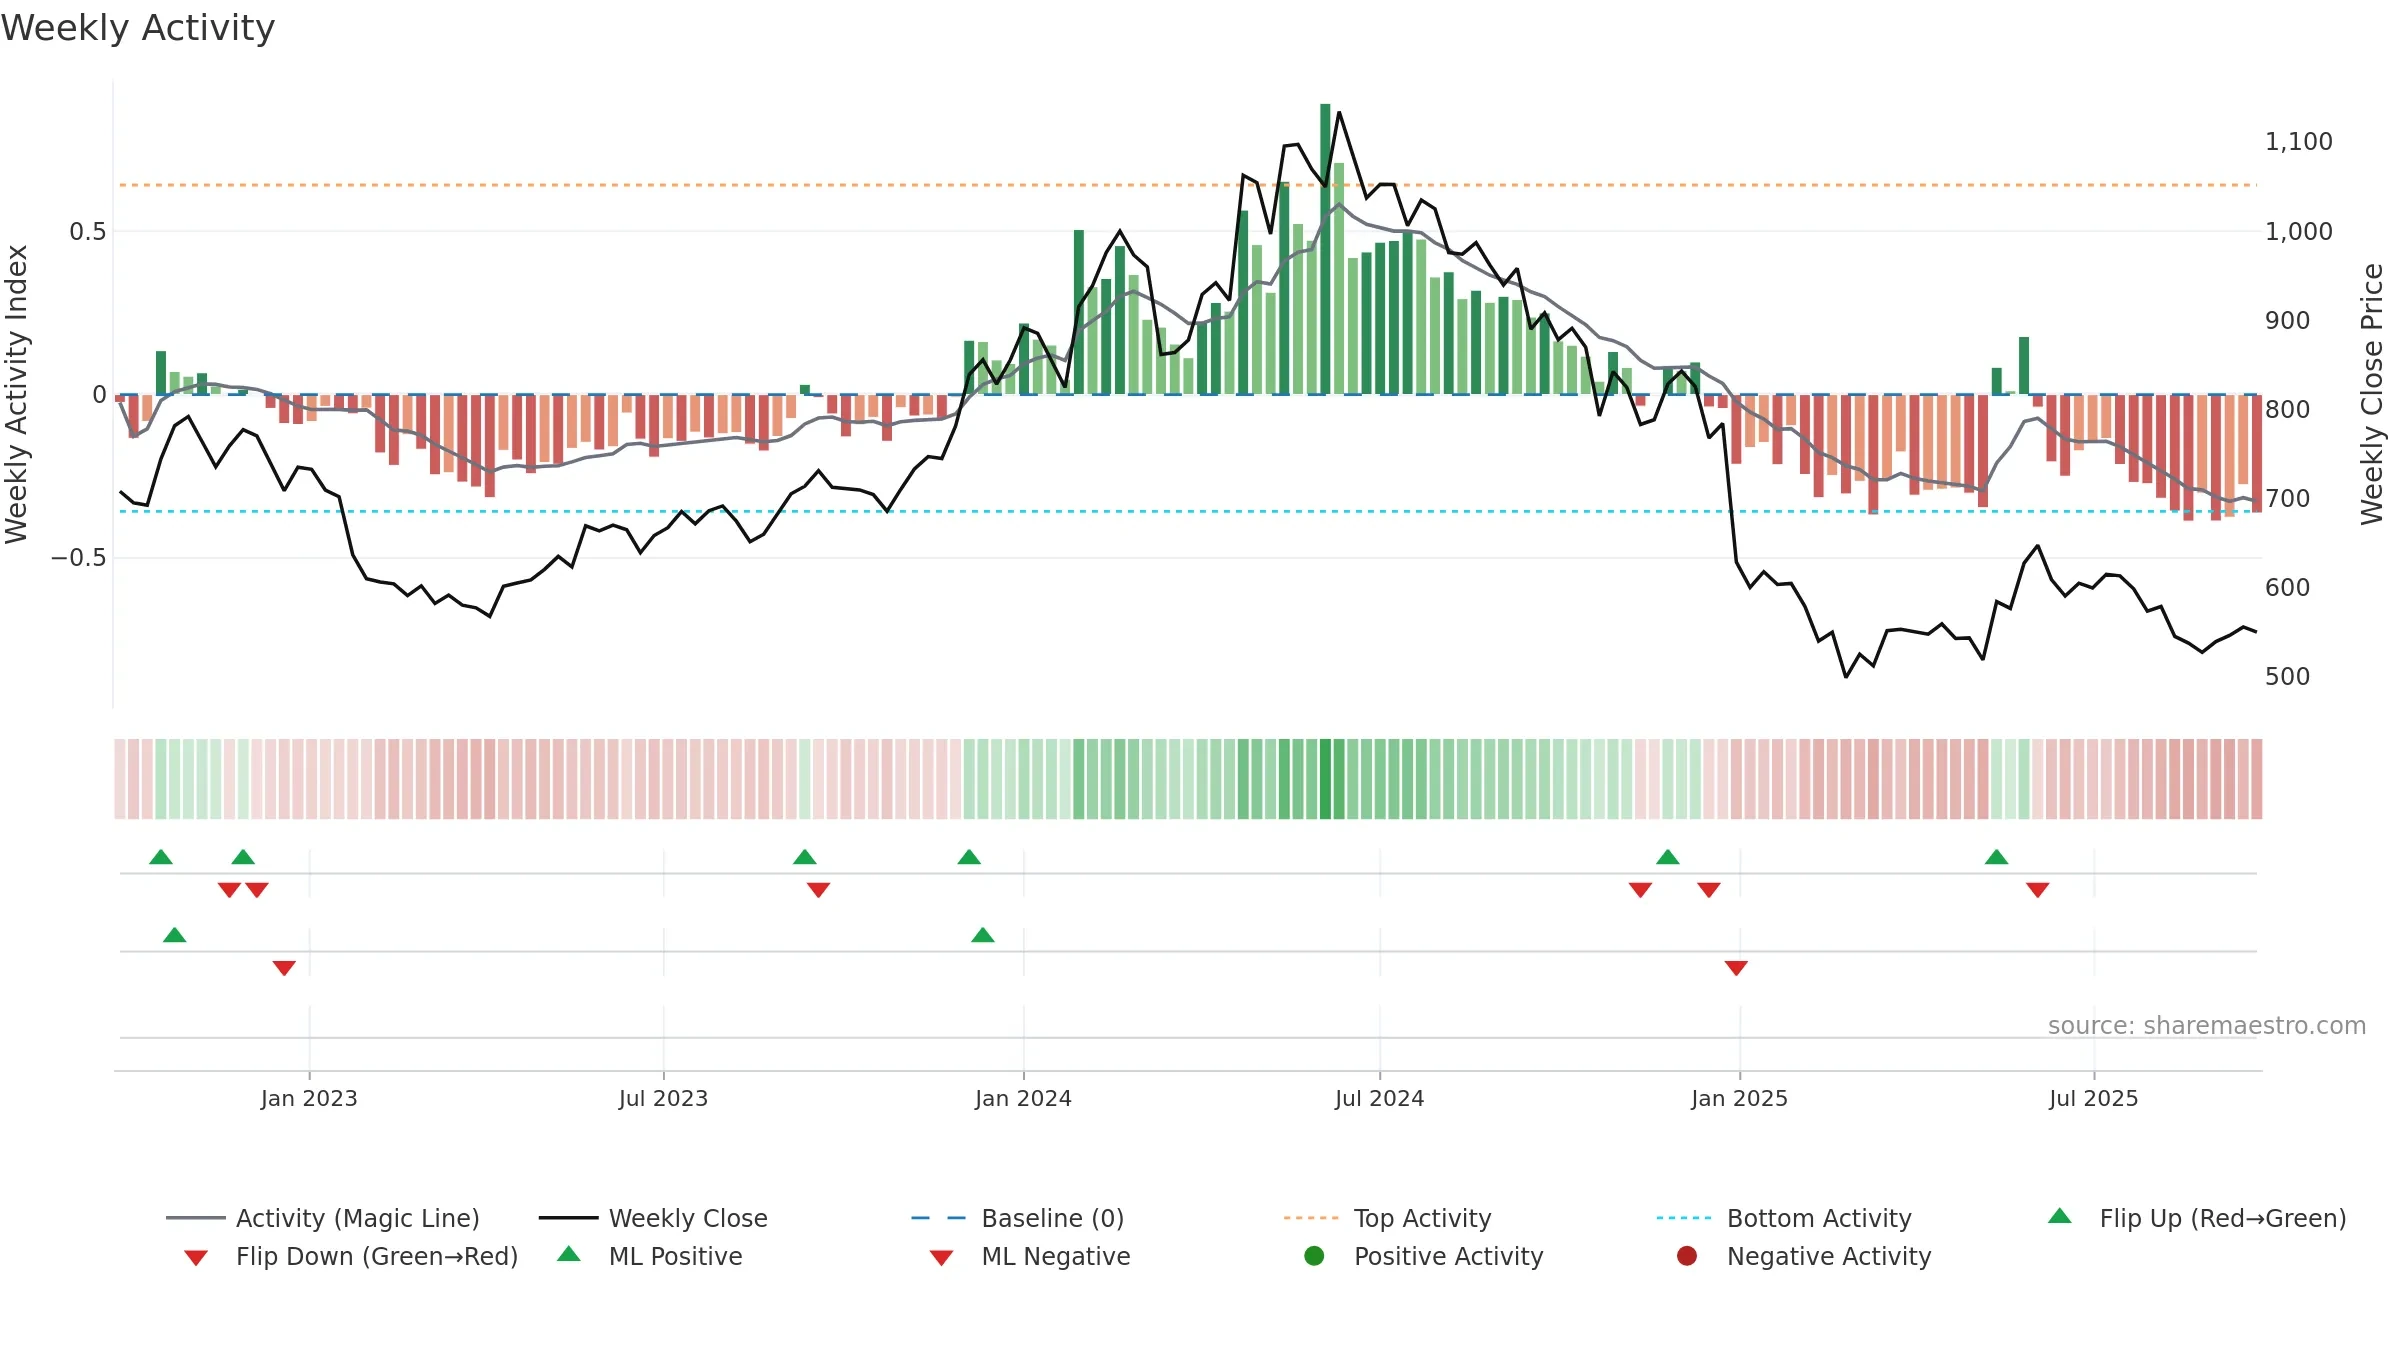
Task: Toggle the ML Negative legend entry
Action: (x=1029, y=1256)
